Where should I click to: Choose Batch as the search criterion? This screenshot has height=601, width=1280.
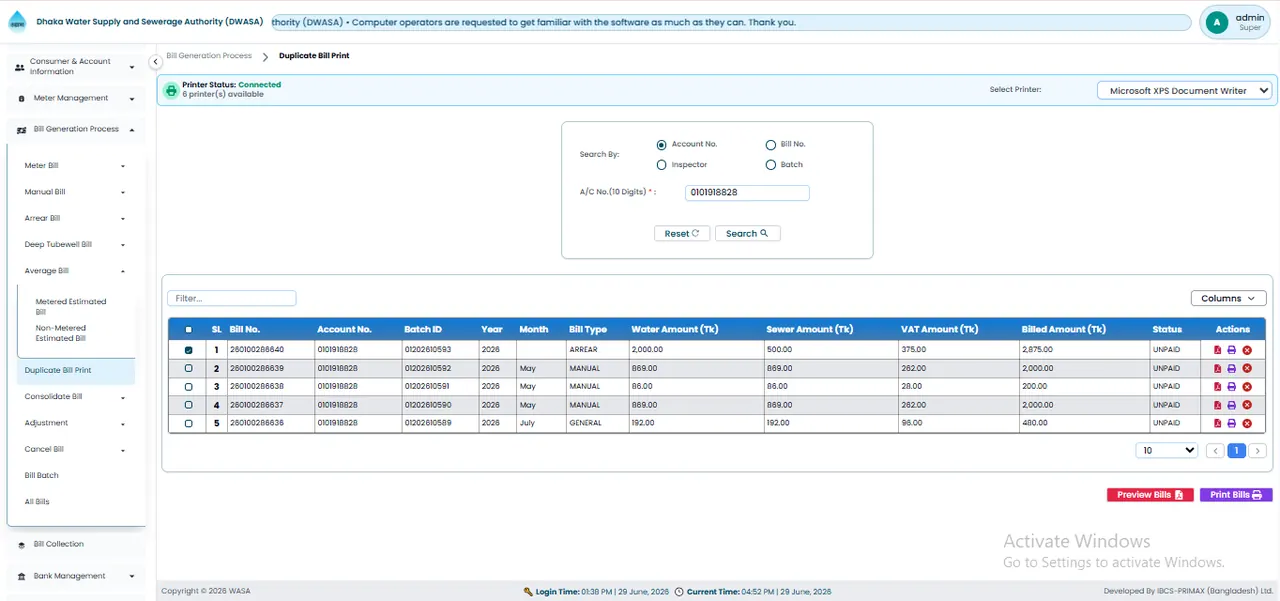click(771, 164)
